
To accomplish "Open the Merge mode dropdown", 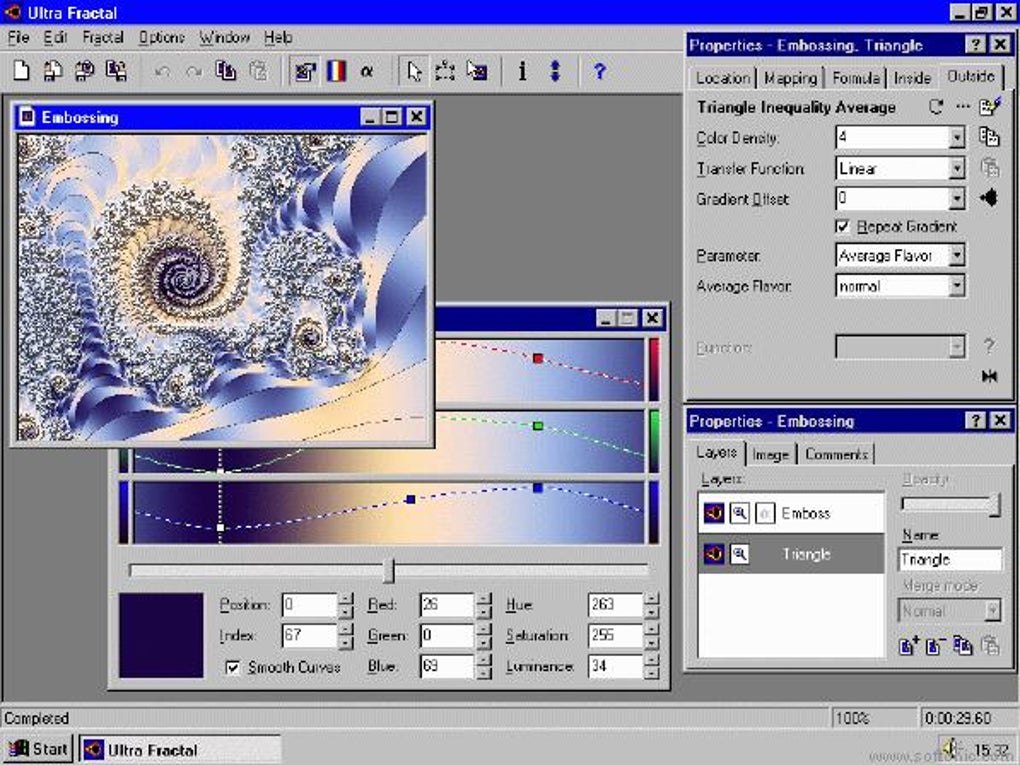I will tap(992, 611).
